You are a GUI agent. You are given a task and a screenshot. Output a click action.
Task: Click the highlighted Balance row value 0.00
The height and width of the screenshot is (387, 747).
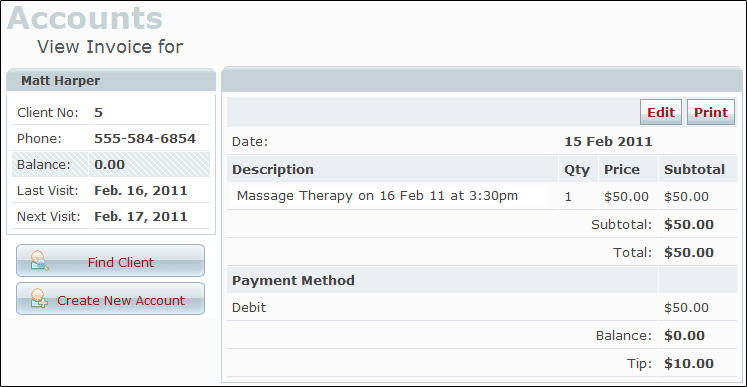tap(110, 165)
